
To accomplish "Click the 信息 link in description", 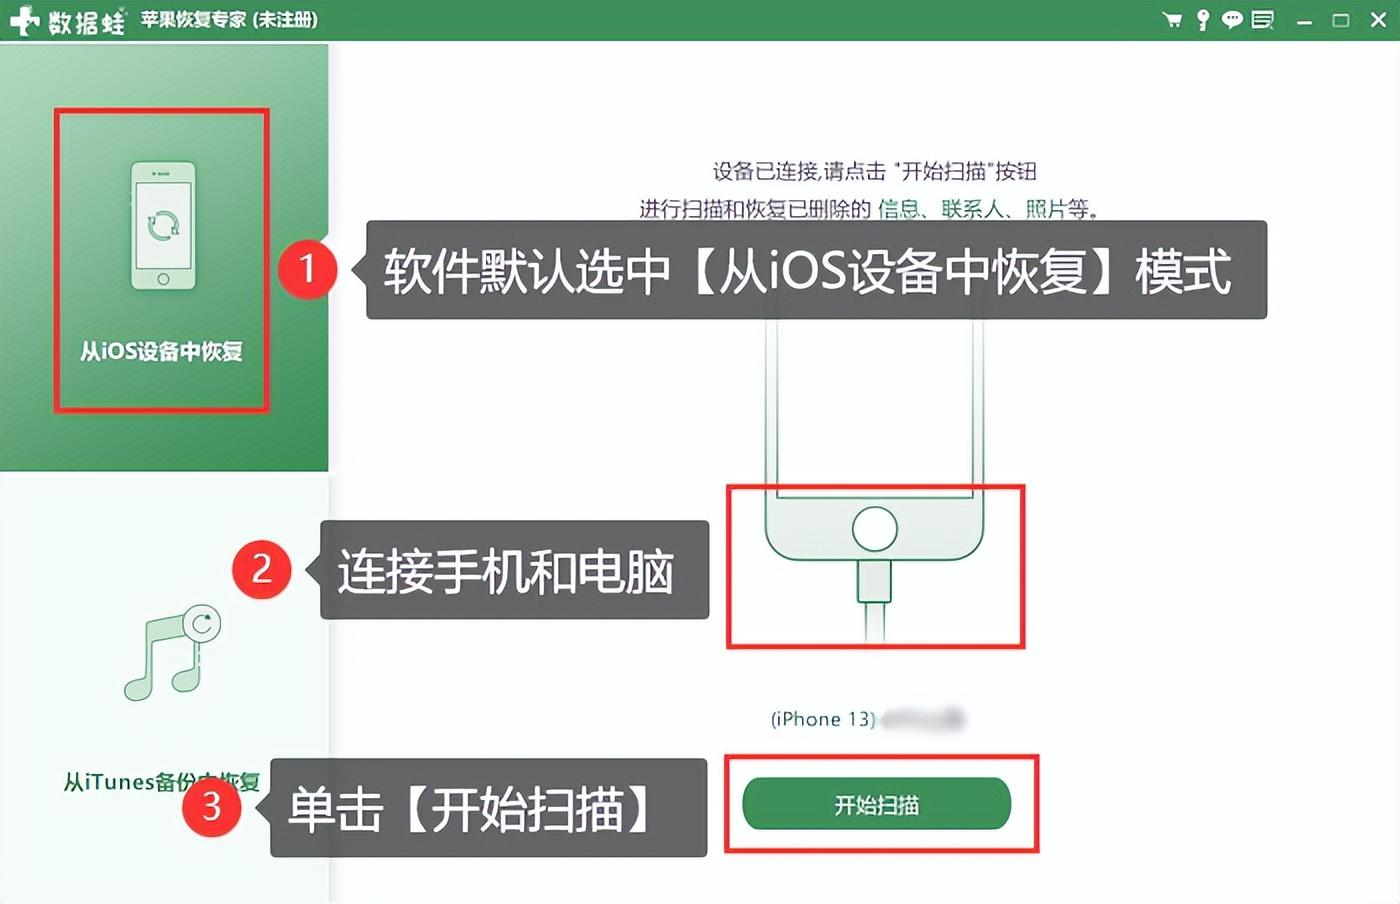I will click(x=898, y=209).
